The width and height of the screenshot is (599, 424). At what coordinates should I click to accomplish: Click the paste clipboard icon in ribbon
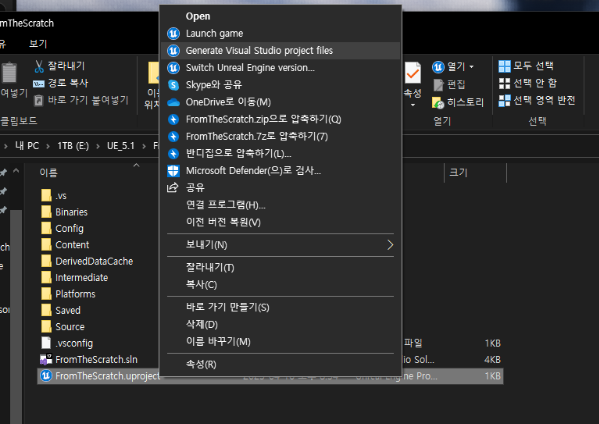click(9, 73)
